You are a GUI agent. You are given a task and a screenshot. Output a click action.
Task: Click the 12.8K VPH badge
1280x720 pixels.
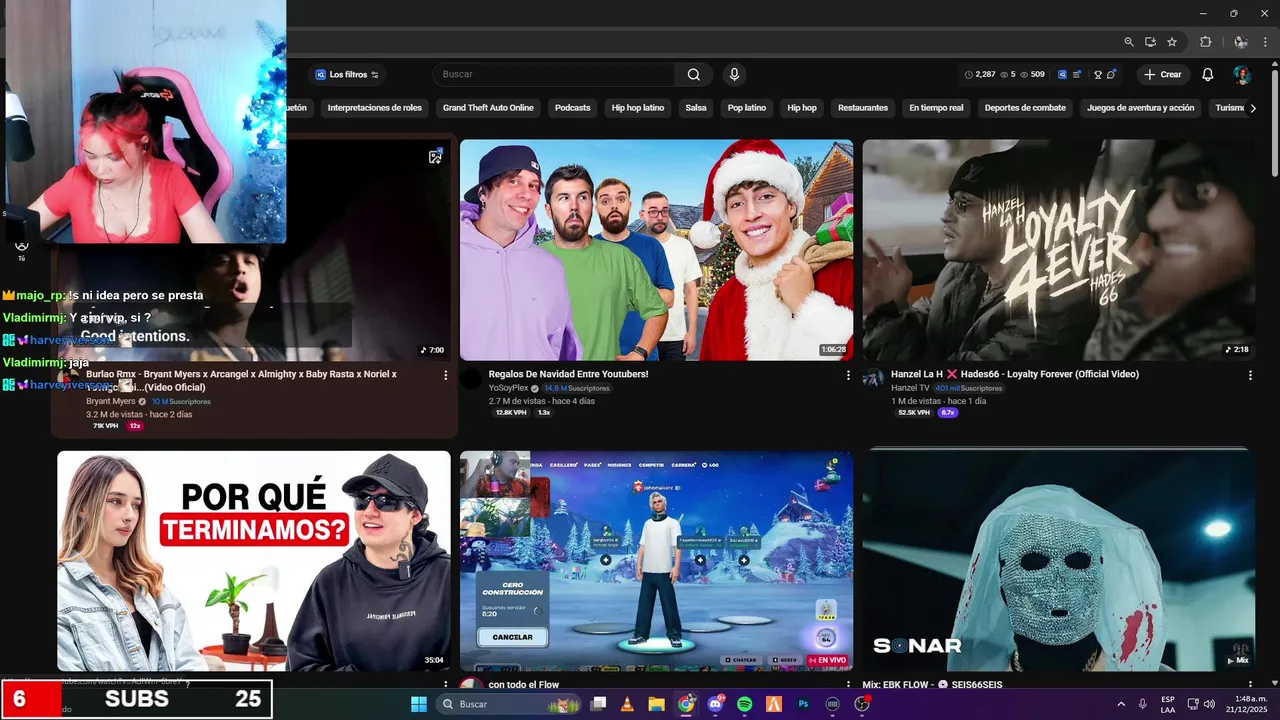tap(511, 412)
